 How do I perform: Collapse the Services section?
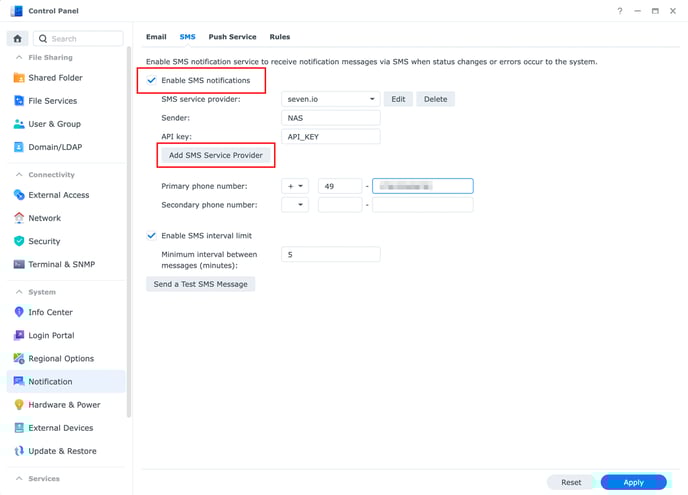(19, 478)
